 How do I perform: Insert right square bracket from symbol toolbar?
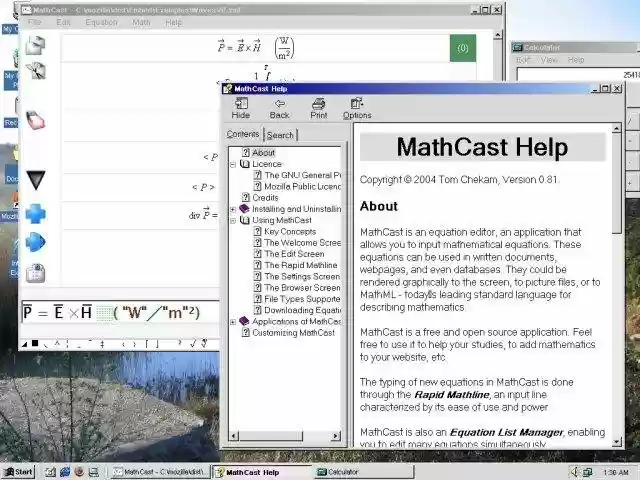pos(157,344)
